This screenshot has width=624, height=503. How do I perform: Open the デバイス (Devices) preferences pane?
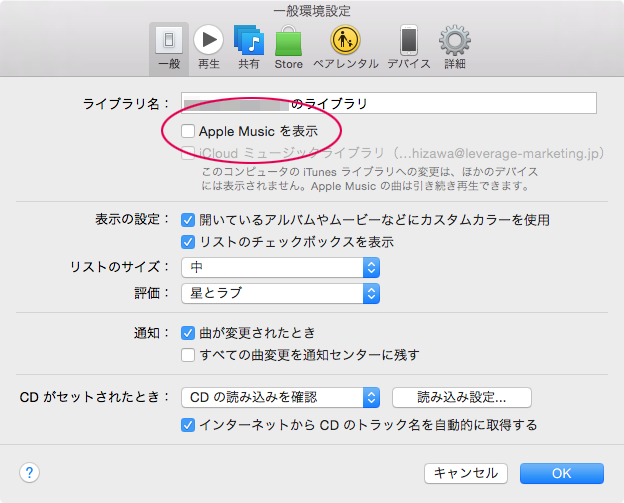tap(409, 48)
